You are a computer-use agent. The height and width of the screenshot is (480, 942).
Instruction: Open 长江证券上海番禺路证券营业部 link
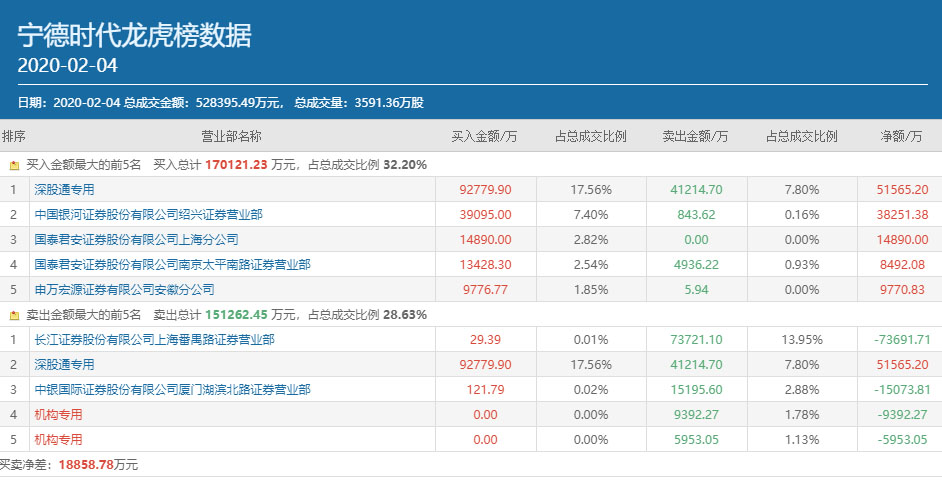[x=154, y=340]
